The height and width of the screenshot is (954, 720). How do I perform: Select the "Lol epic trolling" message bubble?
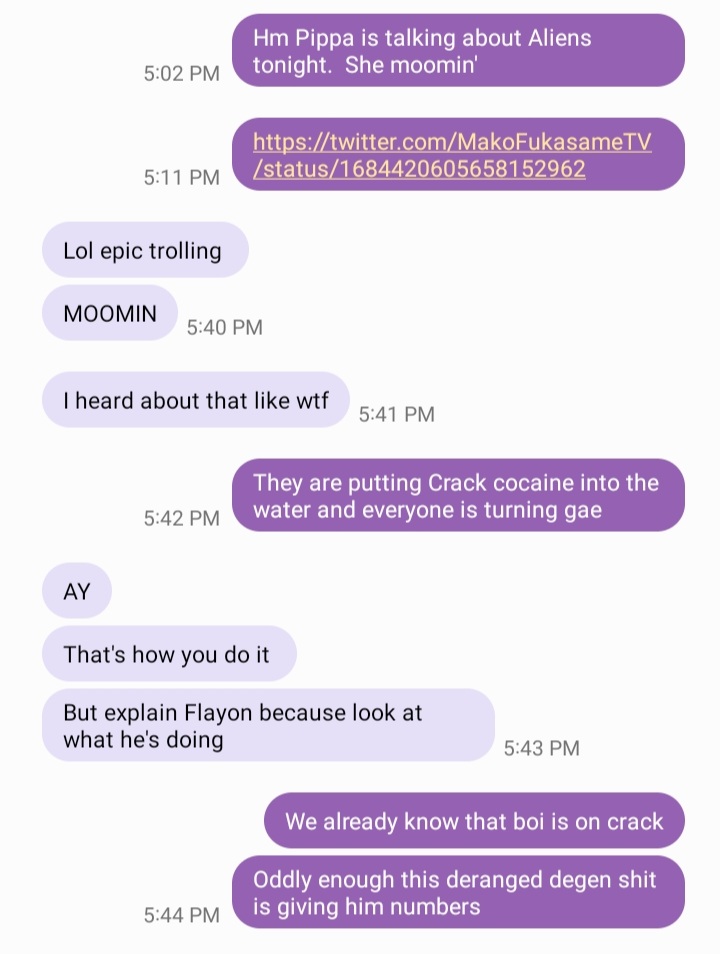pos(145,250)
